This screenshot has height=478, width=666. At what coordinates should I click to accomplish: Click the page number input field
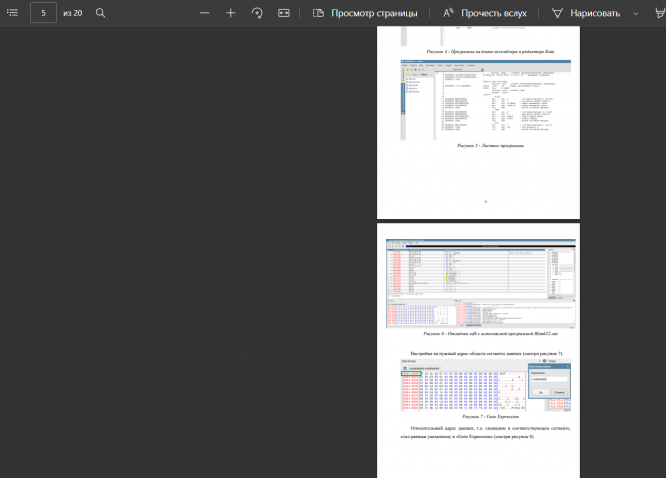[x=43, y=13]
